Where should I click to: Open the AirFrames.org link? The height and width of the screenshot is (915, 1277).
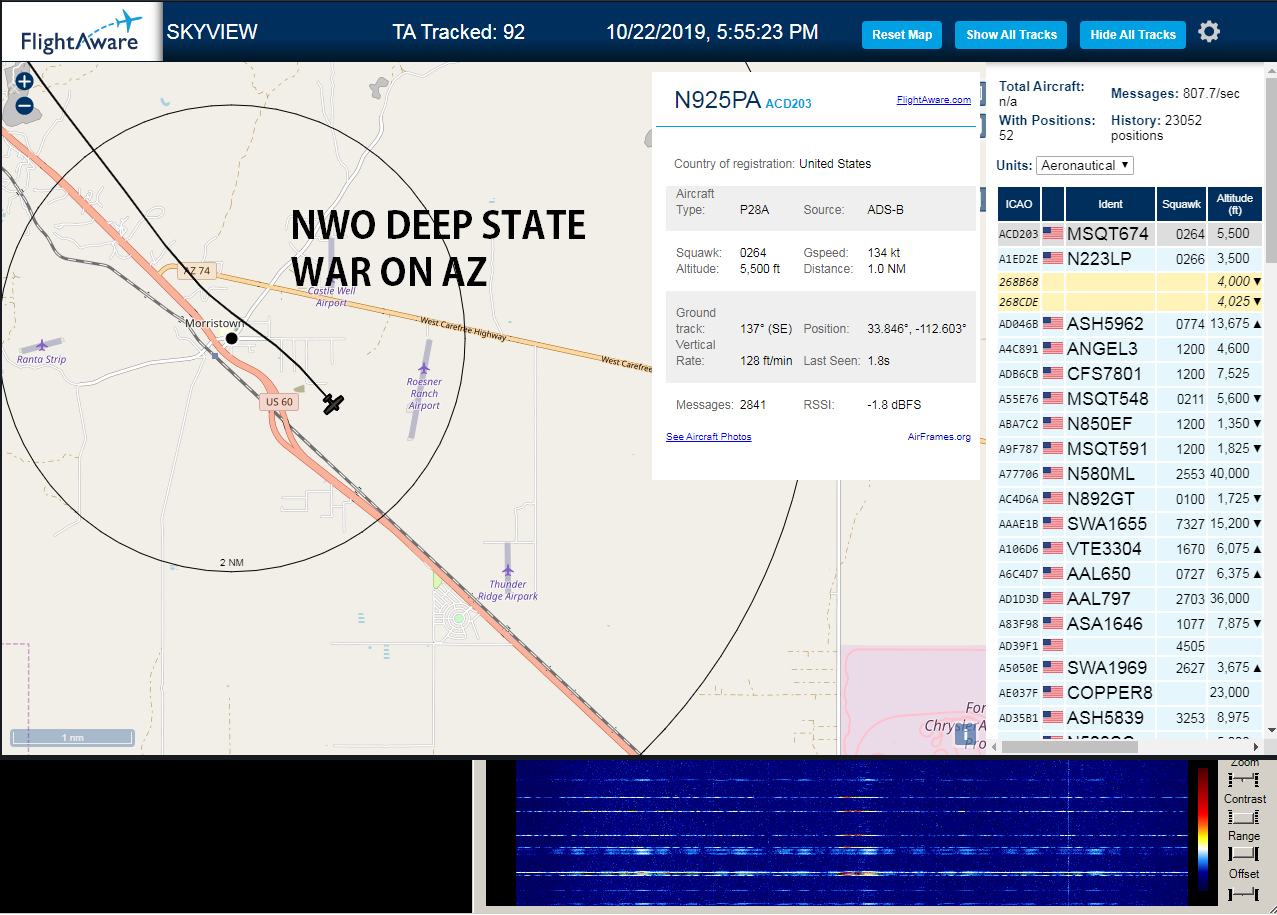939,437
